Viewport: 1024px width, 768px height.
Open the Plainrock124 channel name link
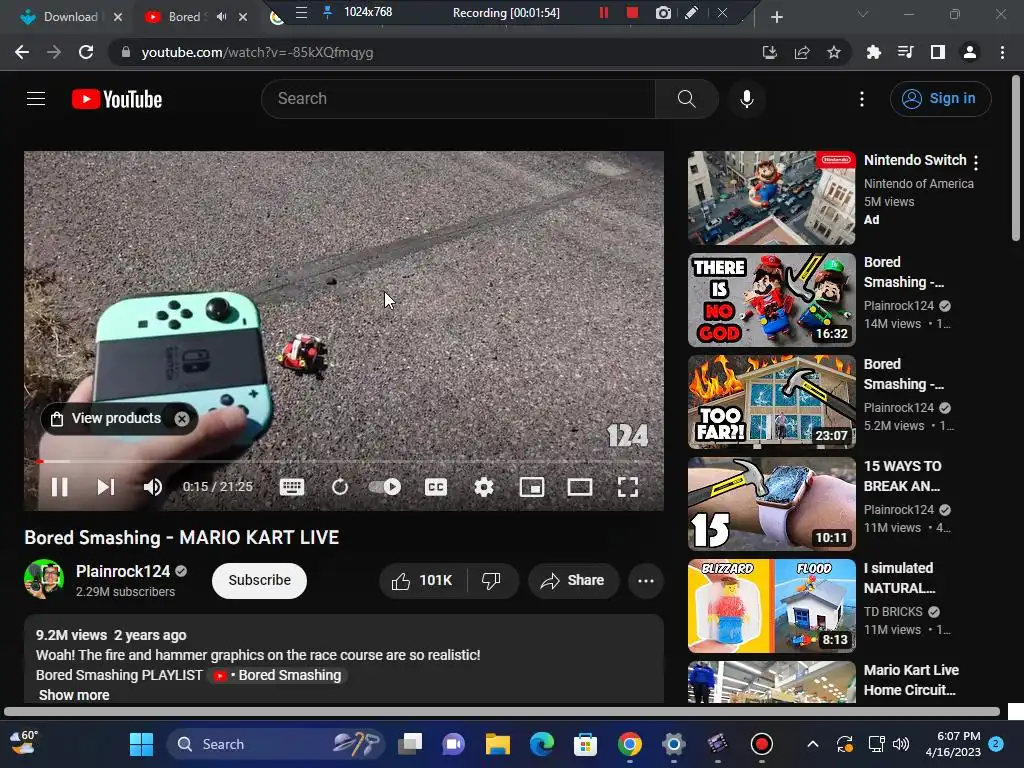[x=123, y=571]
